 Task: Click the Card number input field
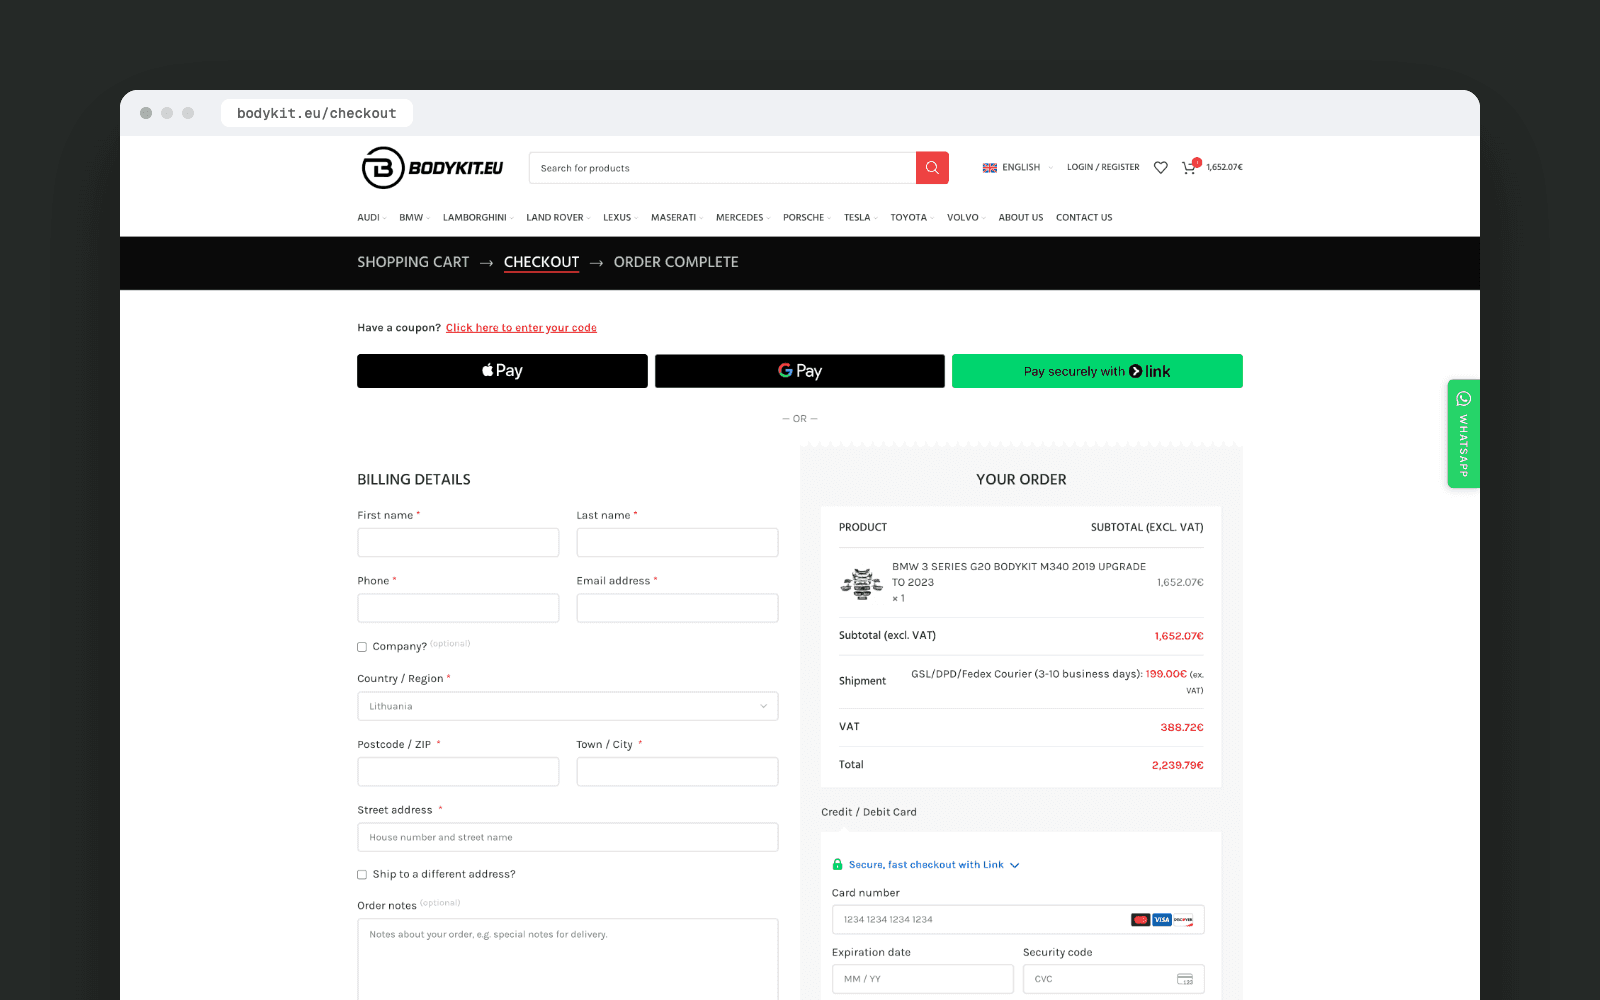[1018, 919]
